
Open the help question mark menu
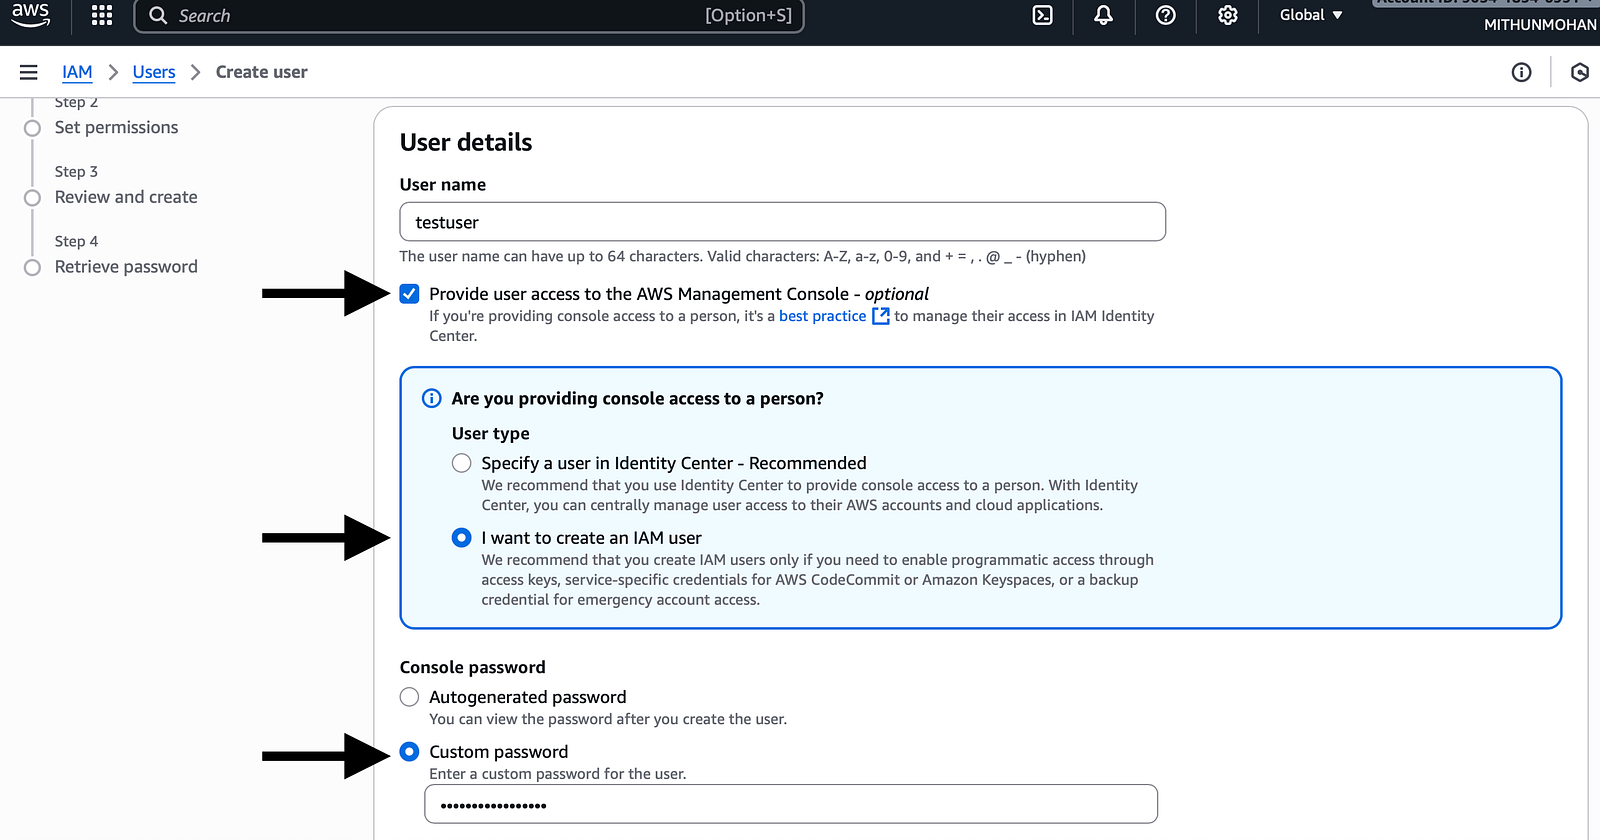(1165, 15)
